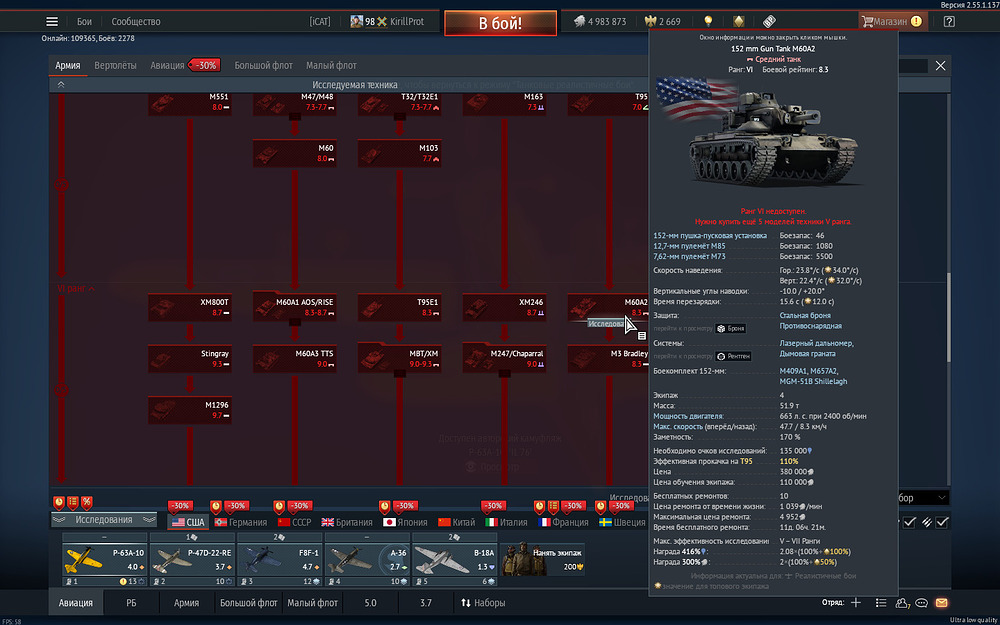Select the P-47D-22-RE crew slot
The height and width of the screenshot is (625, 1000).
click(x=193, y=559)
